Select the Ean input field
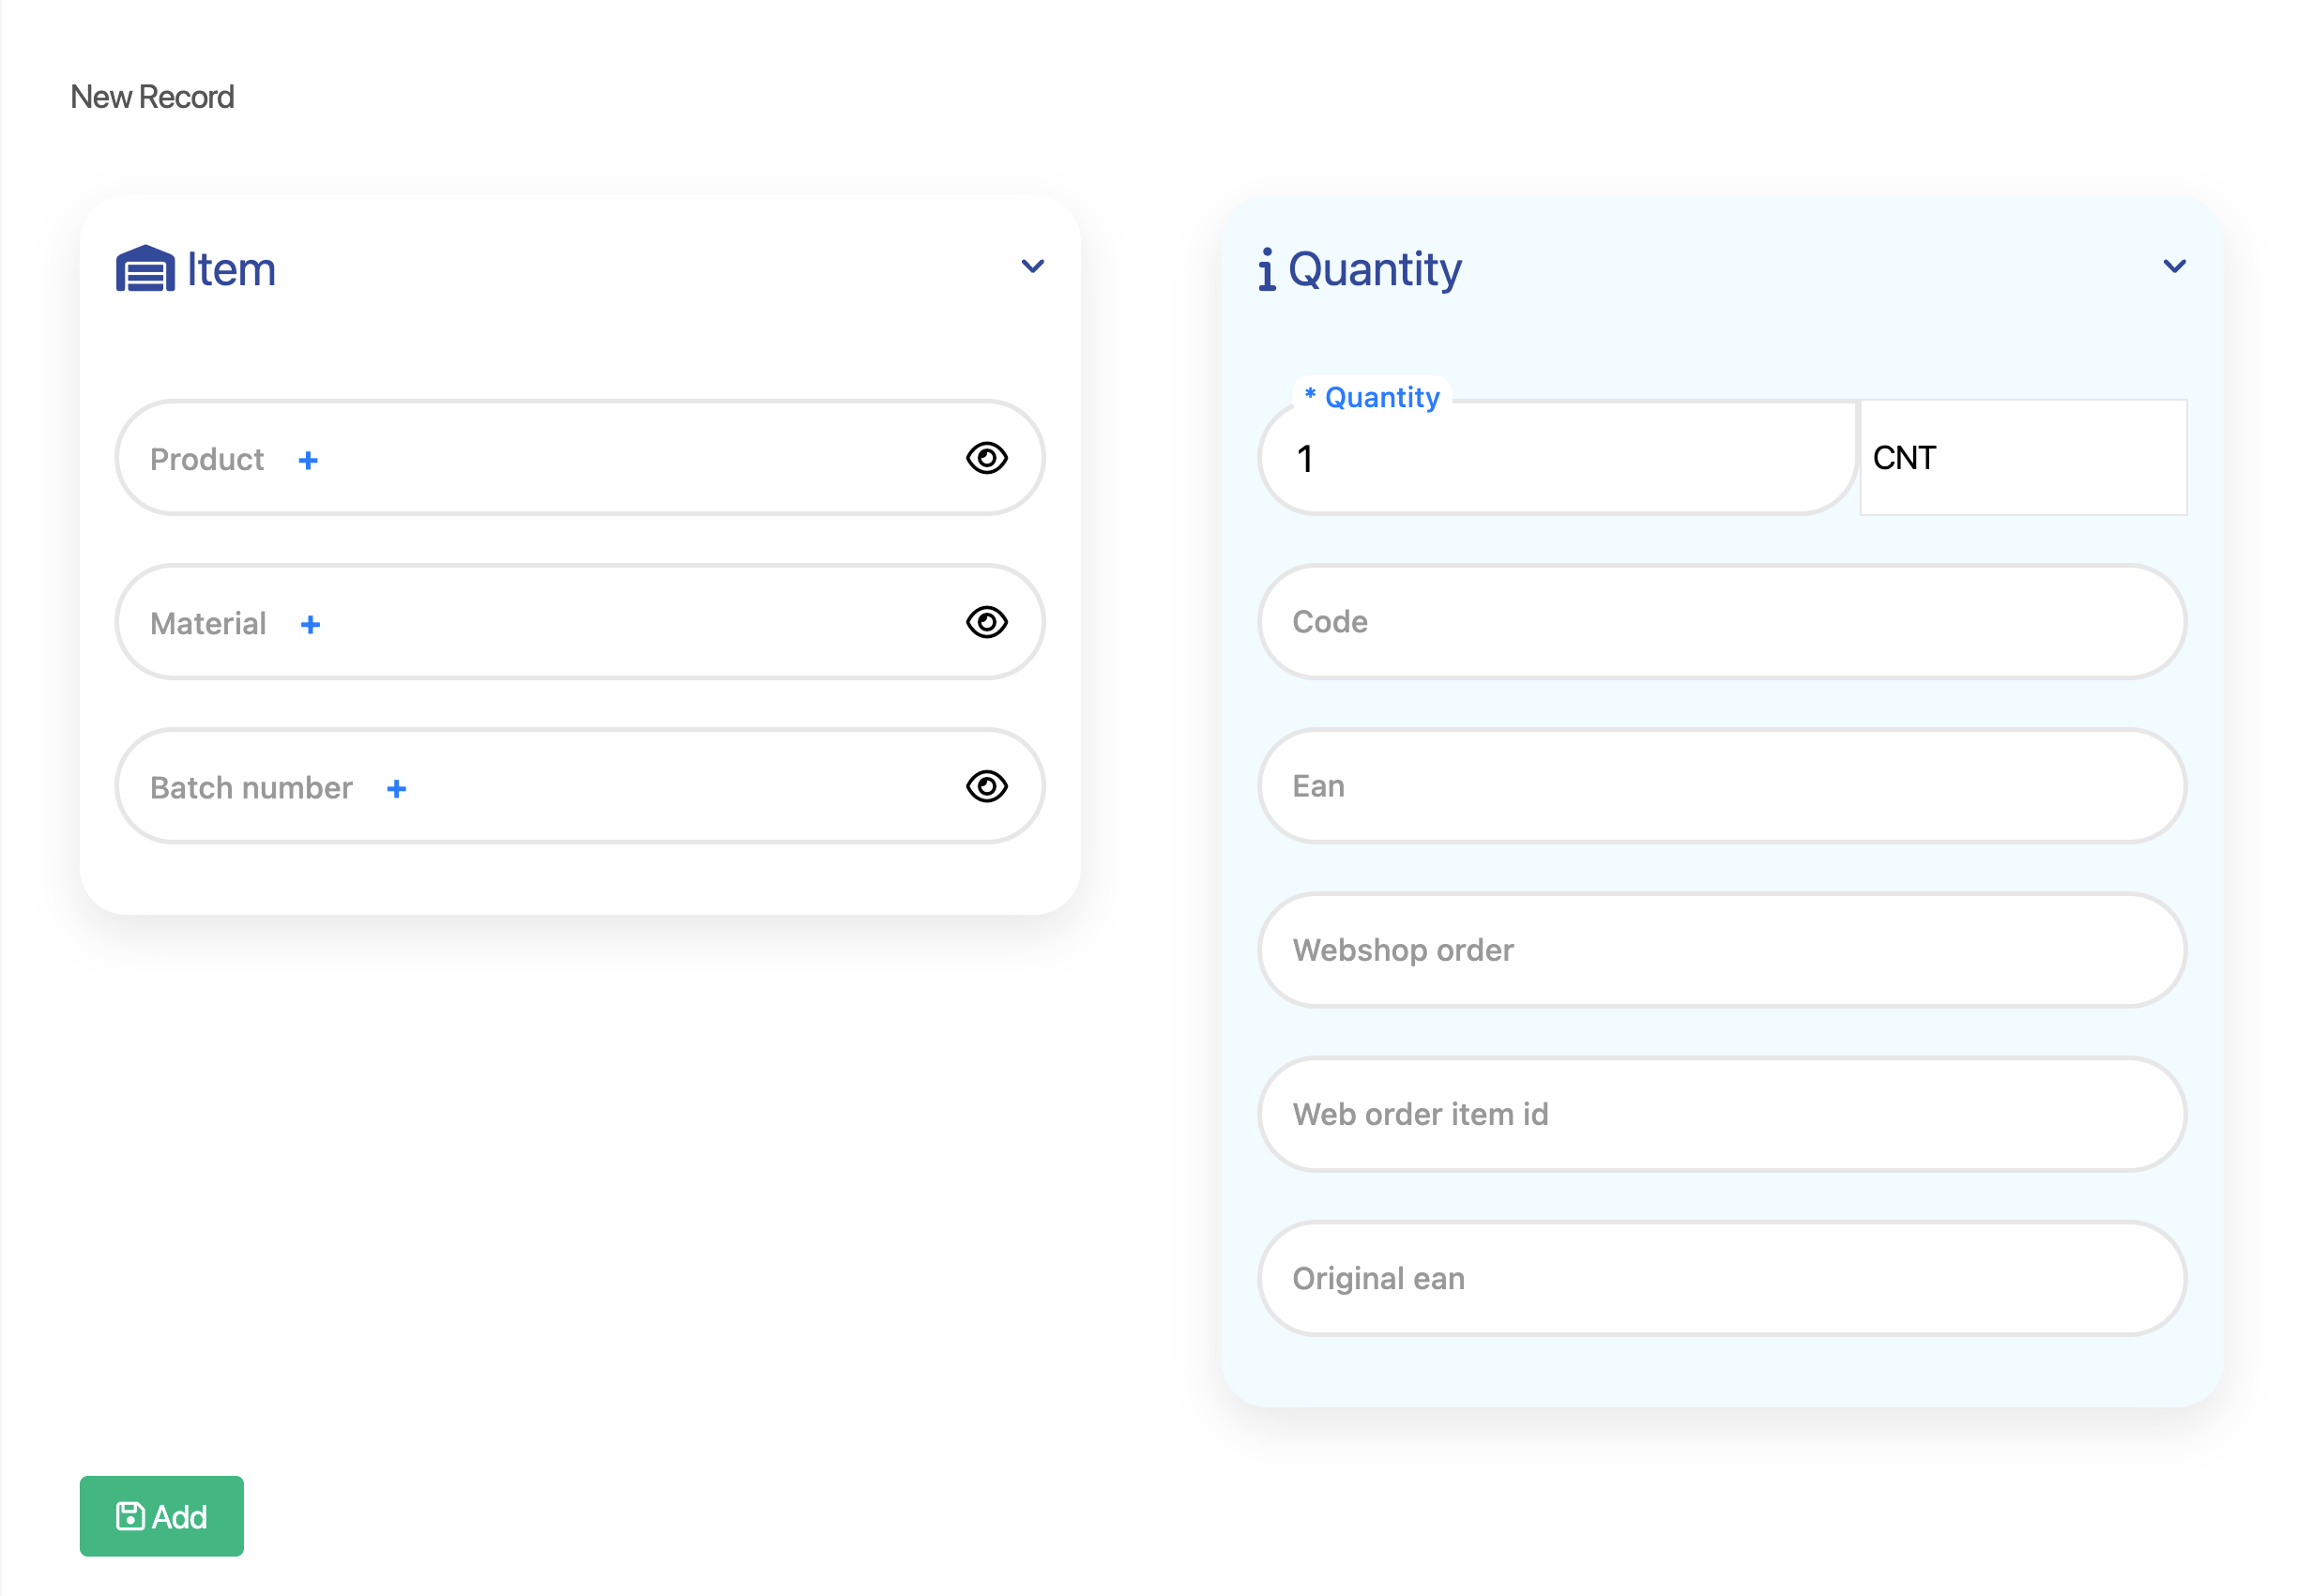2297x1596 pixels. (1721, 786)
